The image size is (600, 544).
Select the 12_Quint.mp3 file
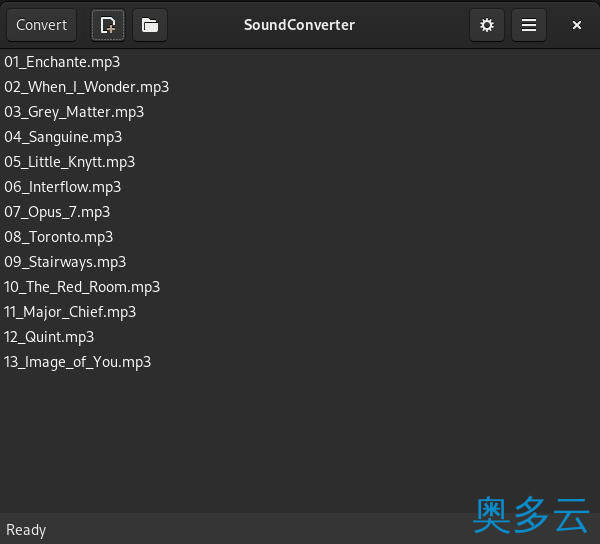pyautogui.click(x=300, y=337)
